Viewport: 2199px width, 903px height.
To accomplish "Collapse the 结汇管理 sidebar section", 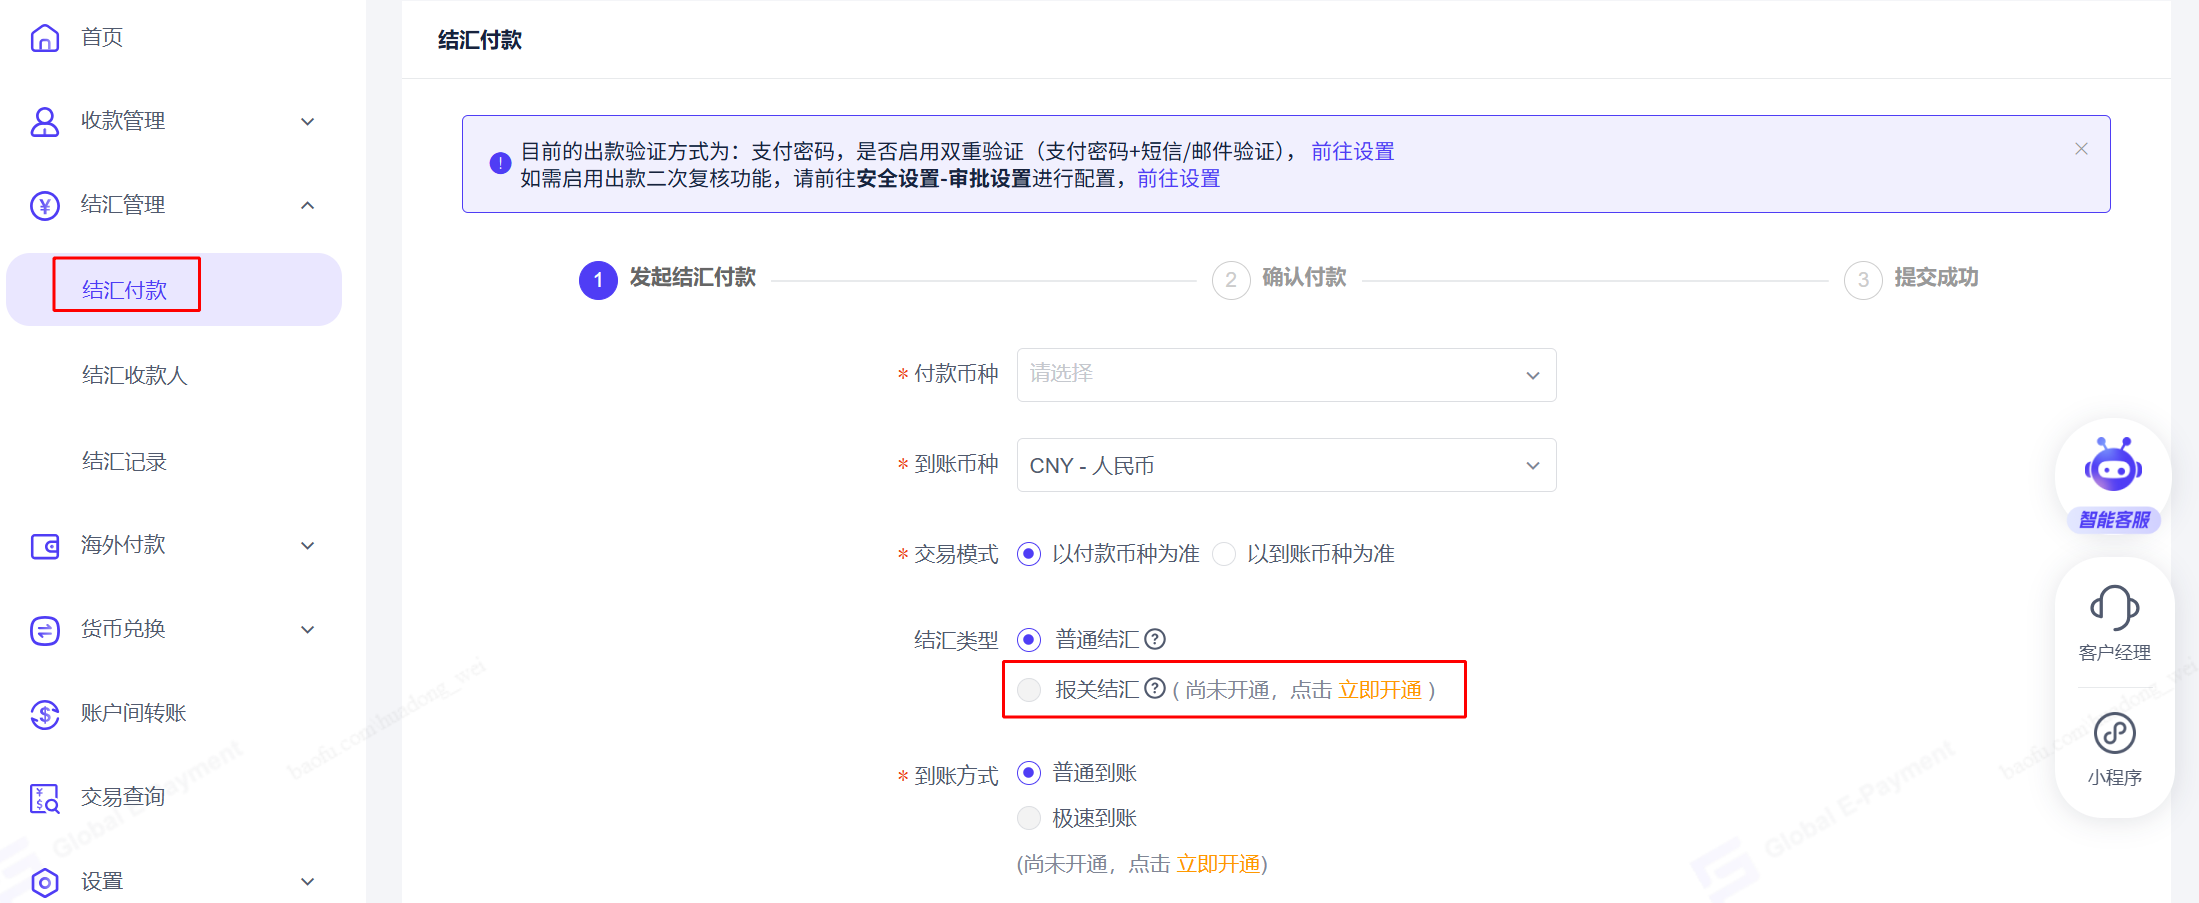I will click(x=307, y=205).
